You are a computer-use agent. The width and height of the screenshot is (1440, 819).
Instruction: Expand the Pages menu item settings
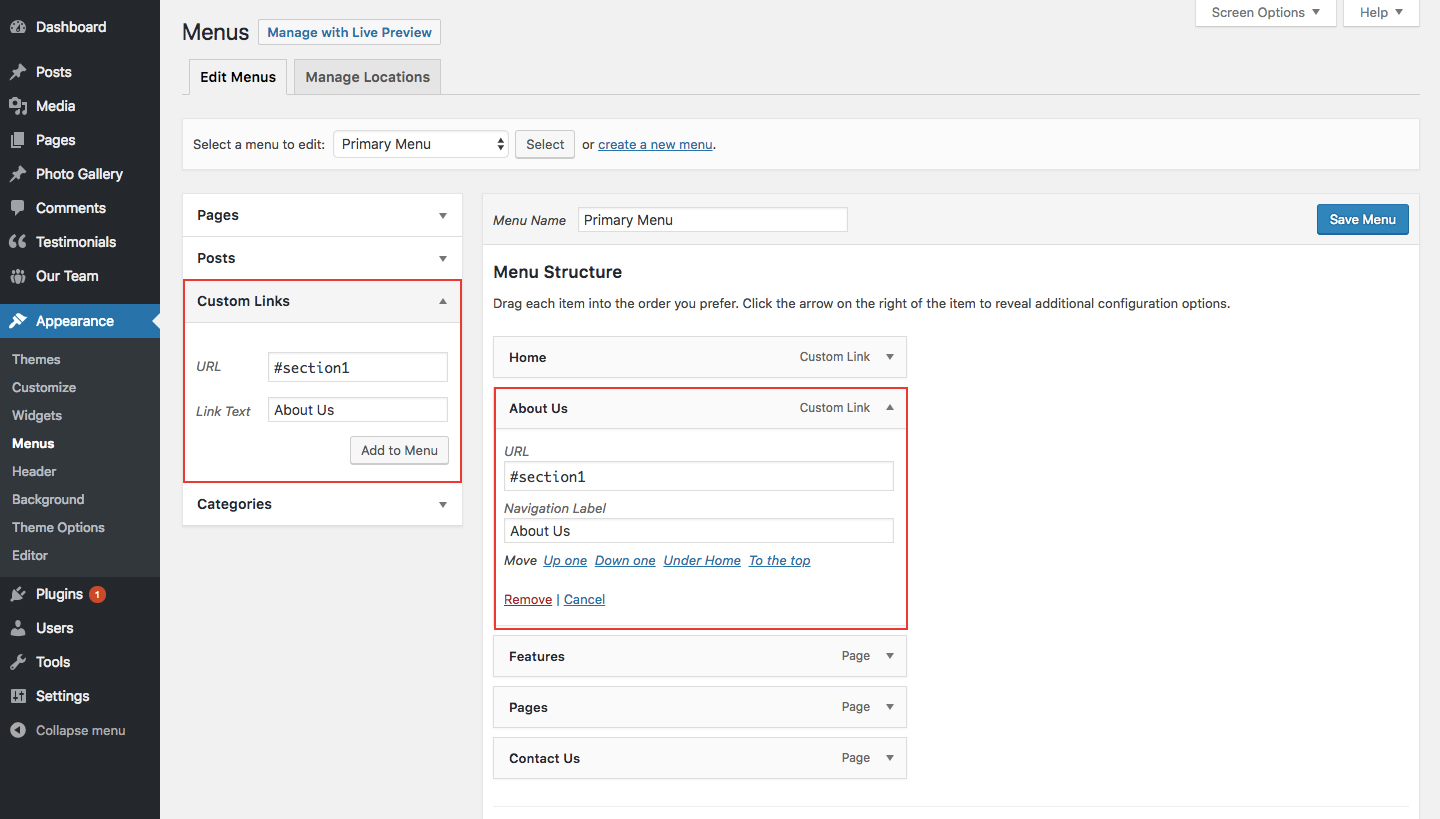click(890, 707)
